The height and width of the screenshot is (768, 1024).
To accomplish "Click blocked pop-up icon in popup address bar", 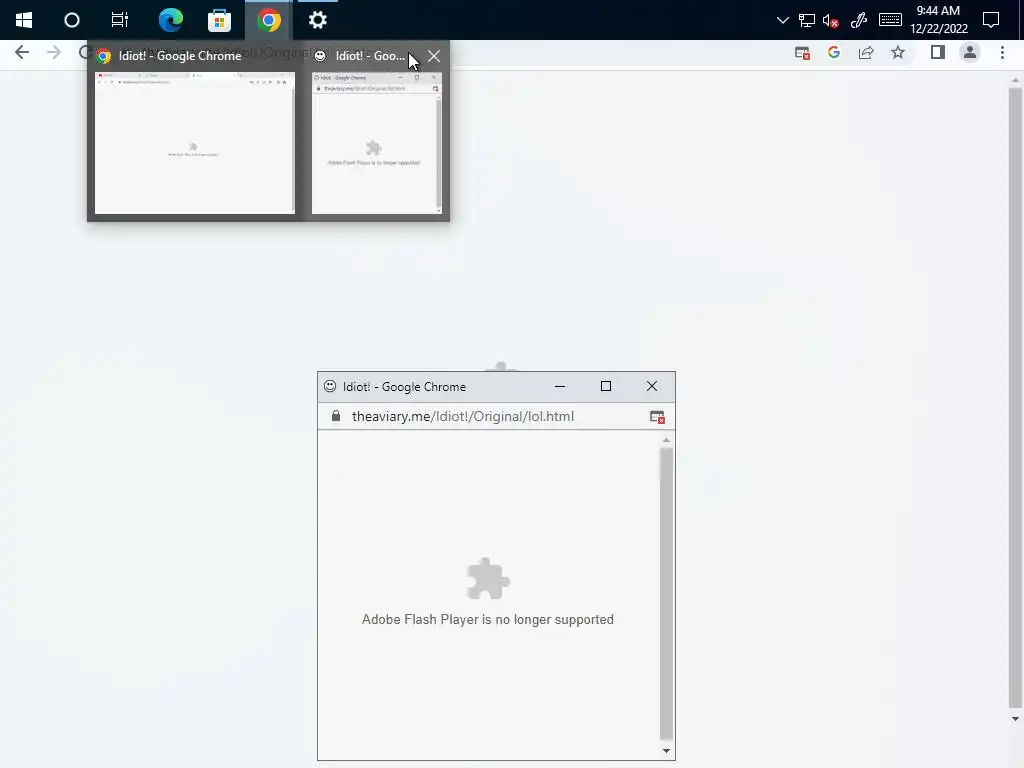I will (x=657, y=417).
